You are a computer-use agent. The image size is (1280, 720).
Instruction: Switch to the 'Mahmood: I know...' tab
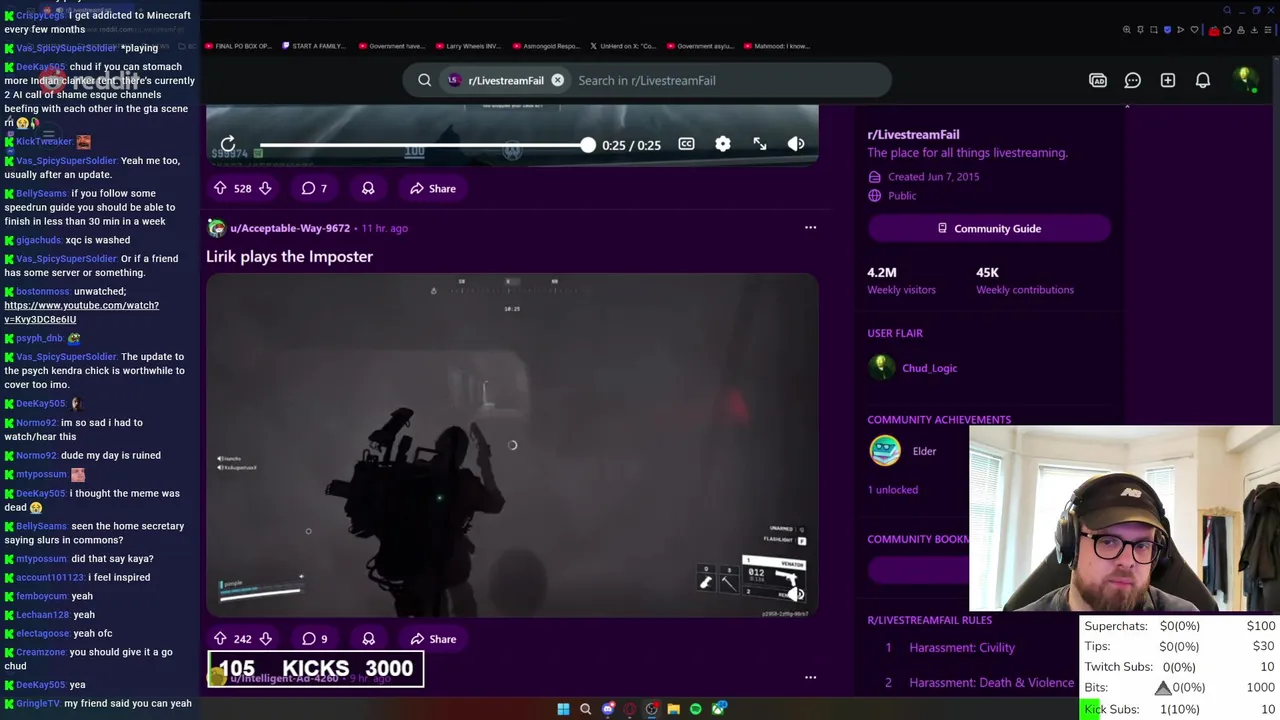click(777, 46)
